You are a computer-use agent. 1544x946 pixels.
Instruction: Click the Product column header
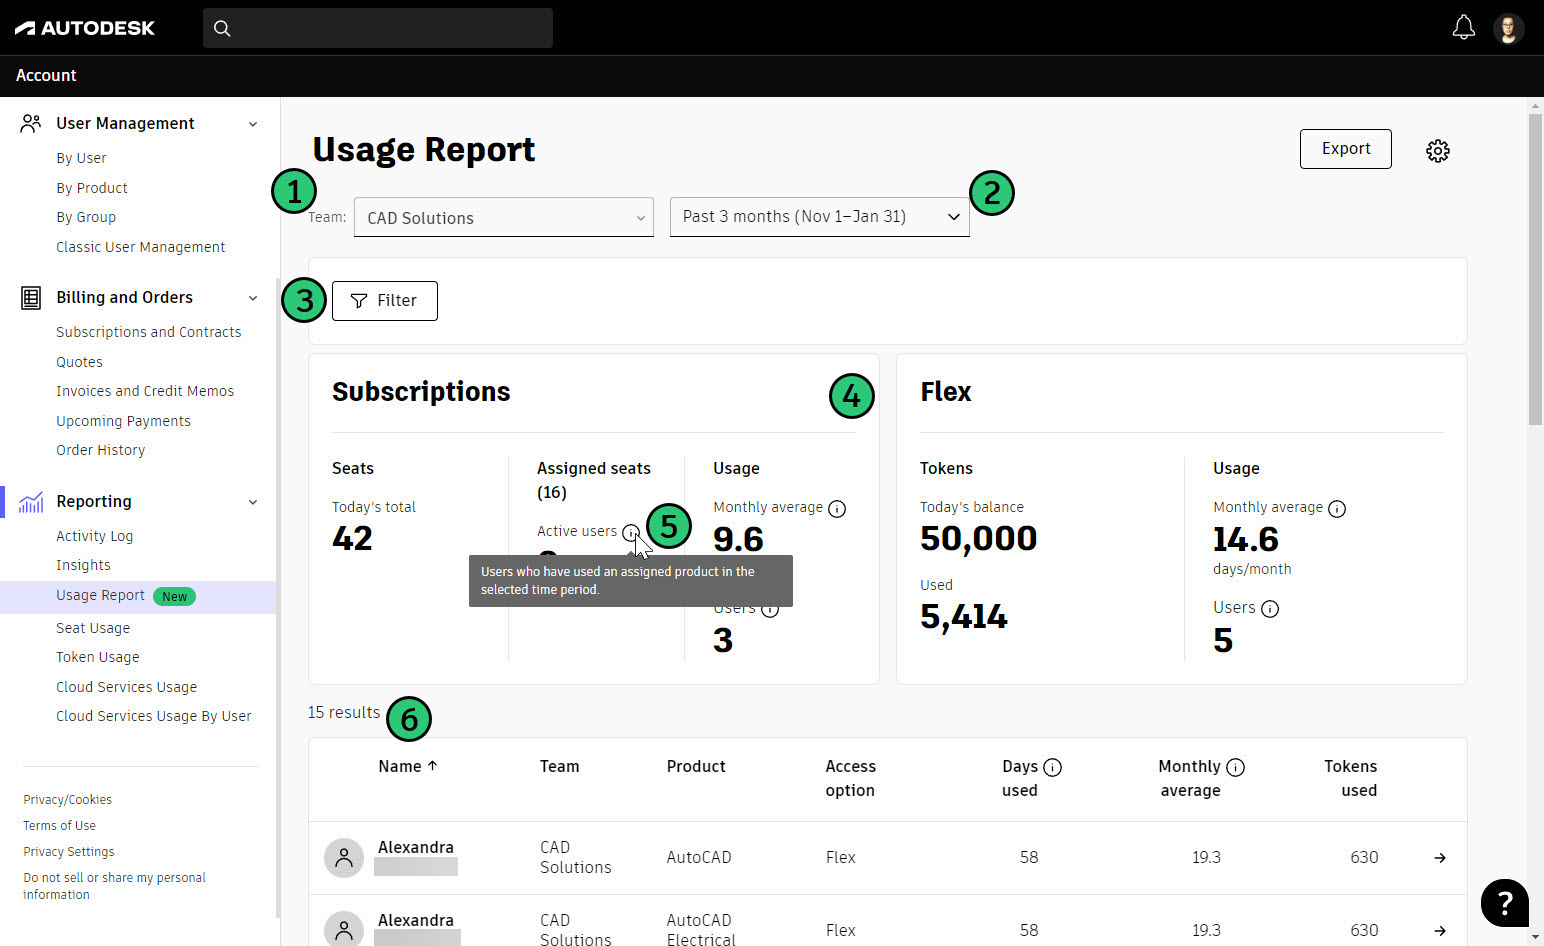(x=696, y=766)
